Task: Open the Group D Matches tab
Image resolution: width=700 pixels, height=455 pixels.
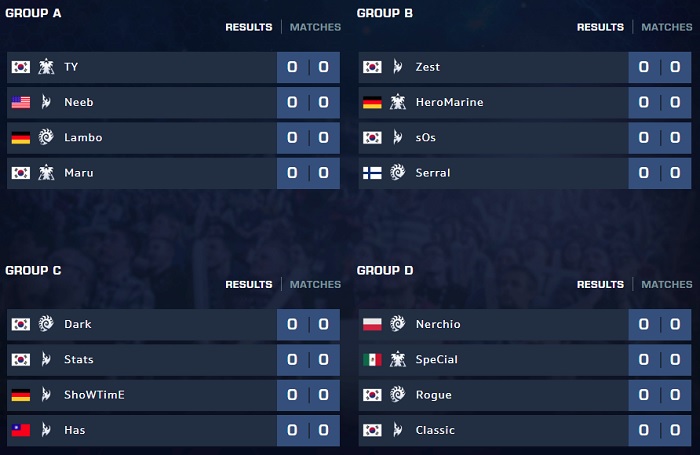Action: (x=667, y=284)
